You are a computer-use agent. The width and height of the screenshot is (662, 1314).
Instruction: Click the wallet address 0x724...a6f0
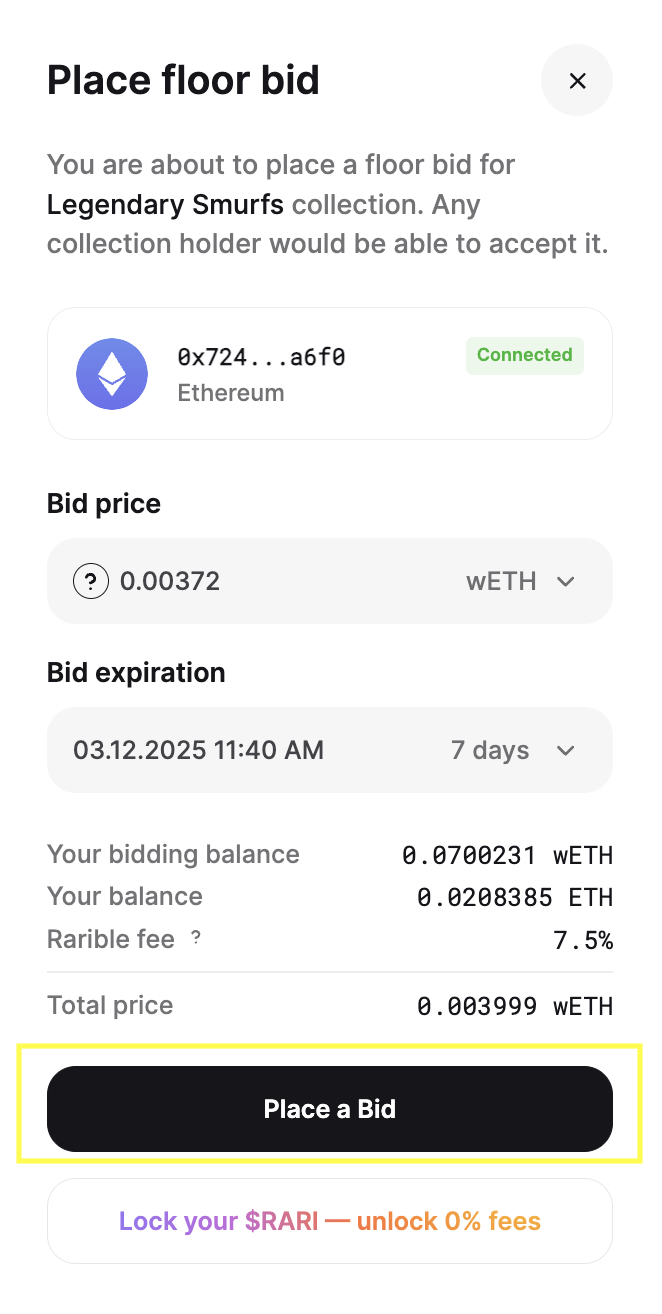click(x=261, y=357)
